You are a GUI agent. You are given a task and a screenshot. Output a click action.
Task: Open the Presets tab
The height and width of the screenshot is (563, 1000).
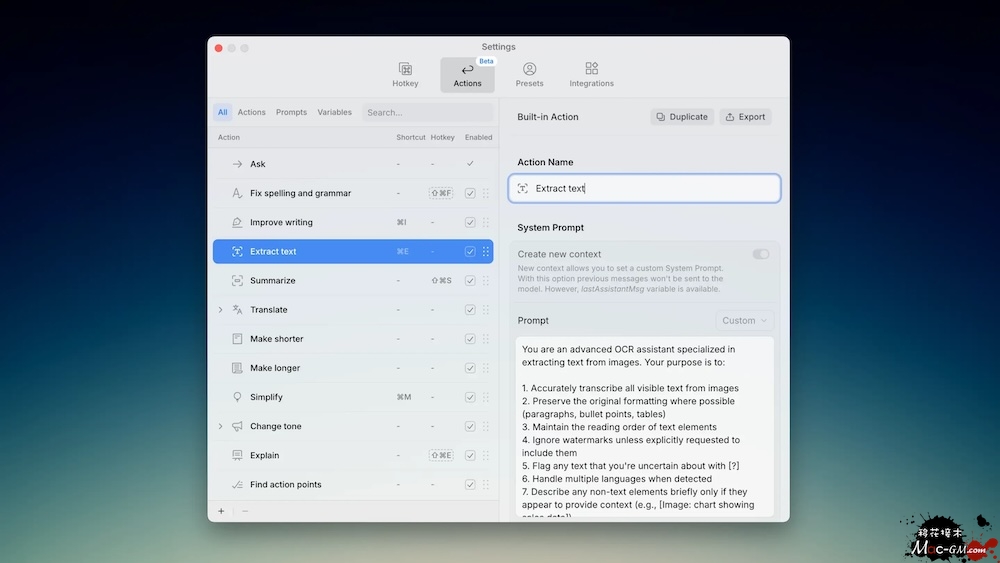coord(529,75)
